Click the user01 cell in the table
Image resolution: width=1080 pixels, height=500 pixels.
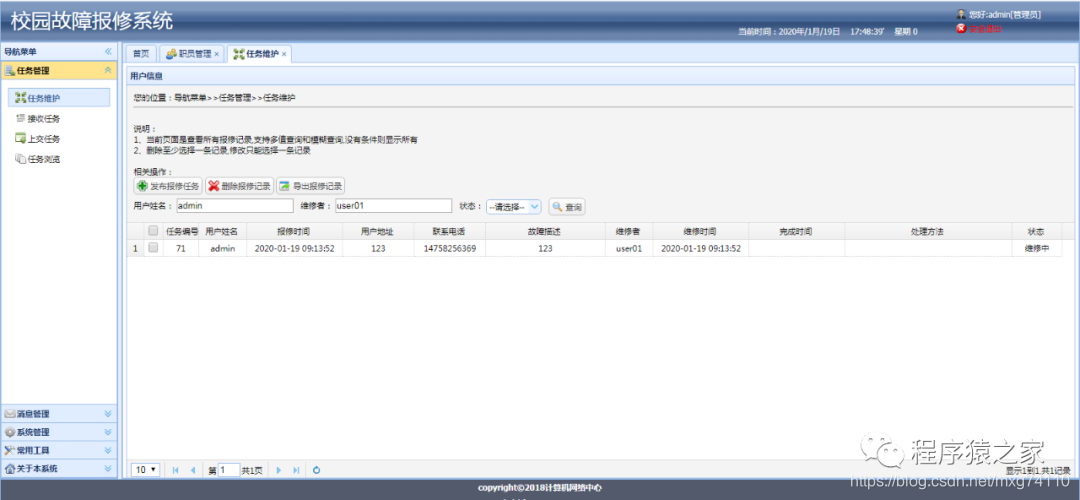[629, 249]
